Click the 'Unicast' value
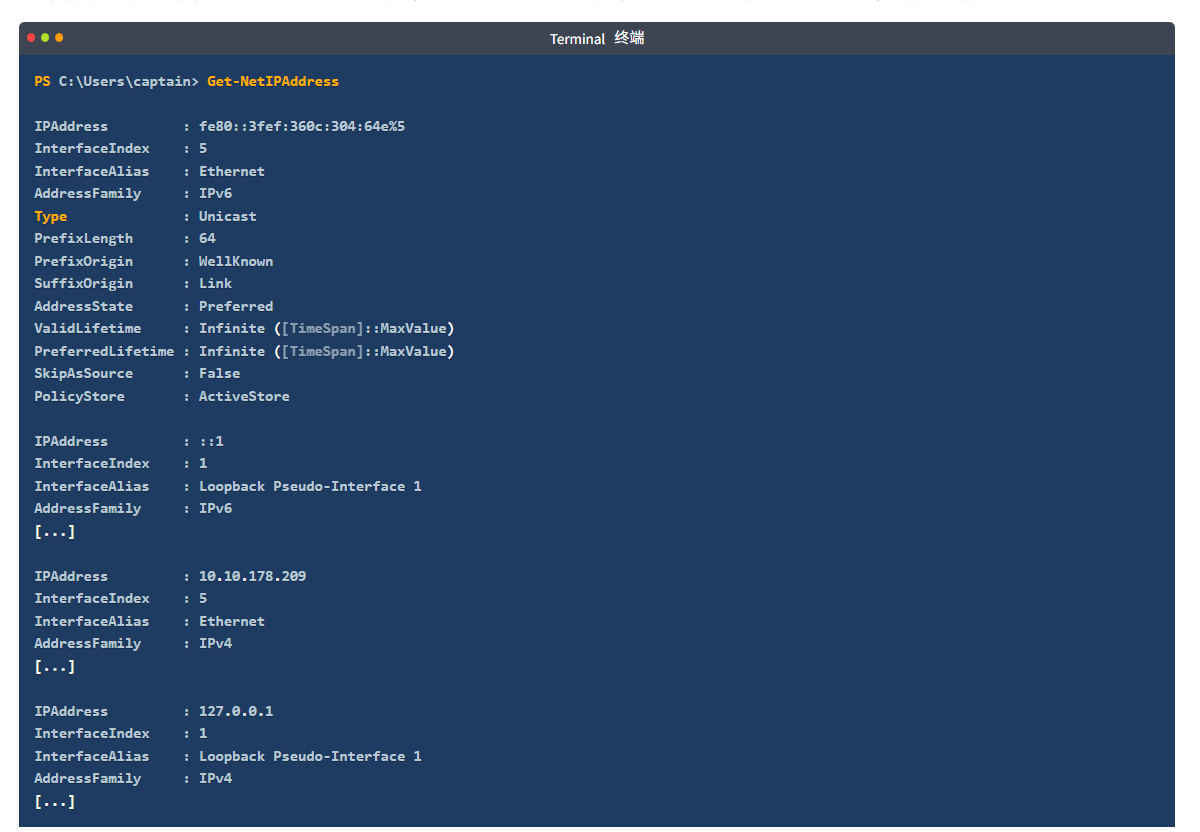 228,216
